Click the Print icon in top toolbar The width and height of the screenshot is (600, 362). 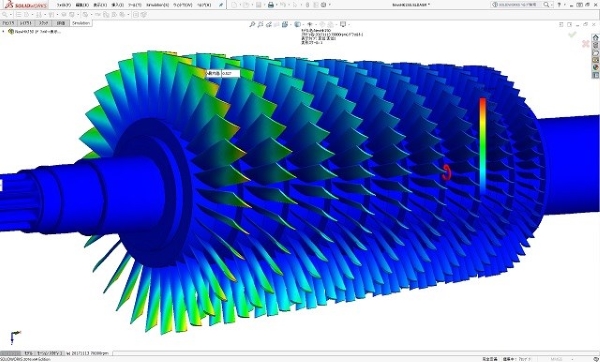pos(271,5)
